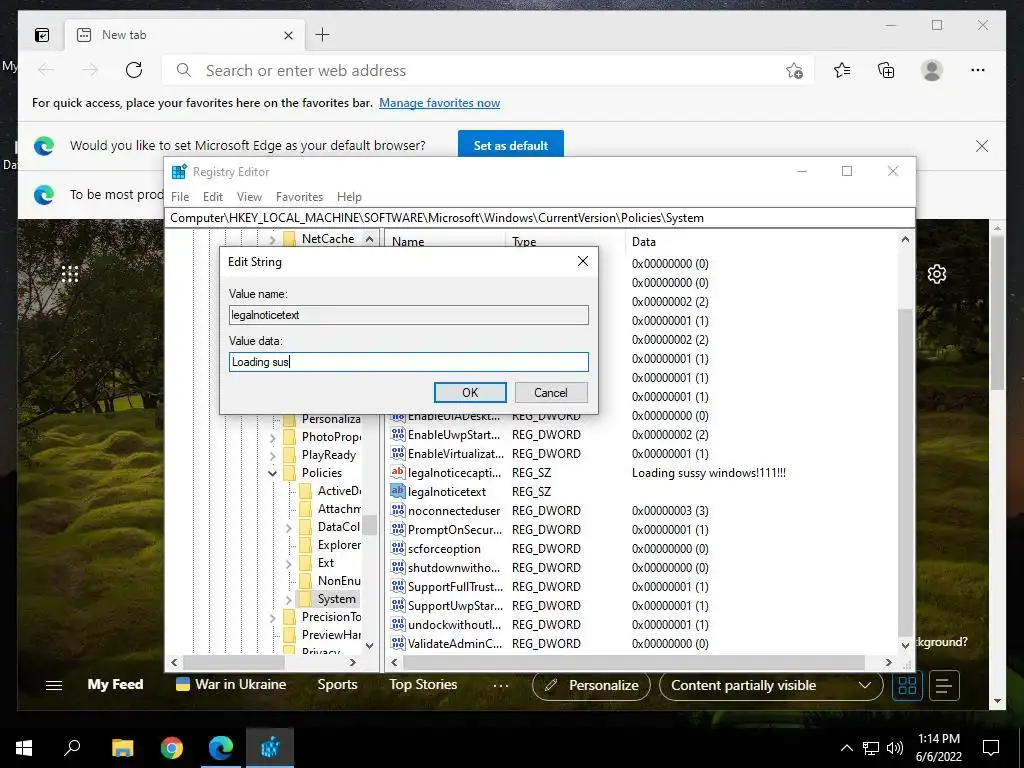1024x768 pixels.
Task: Expand the System tree node
Action: [x=289, y=600]
